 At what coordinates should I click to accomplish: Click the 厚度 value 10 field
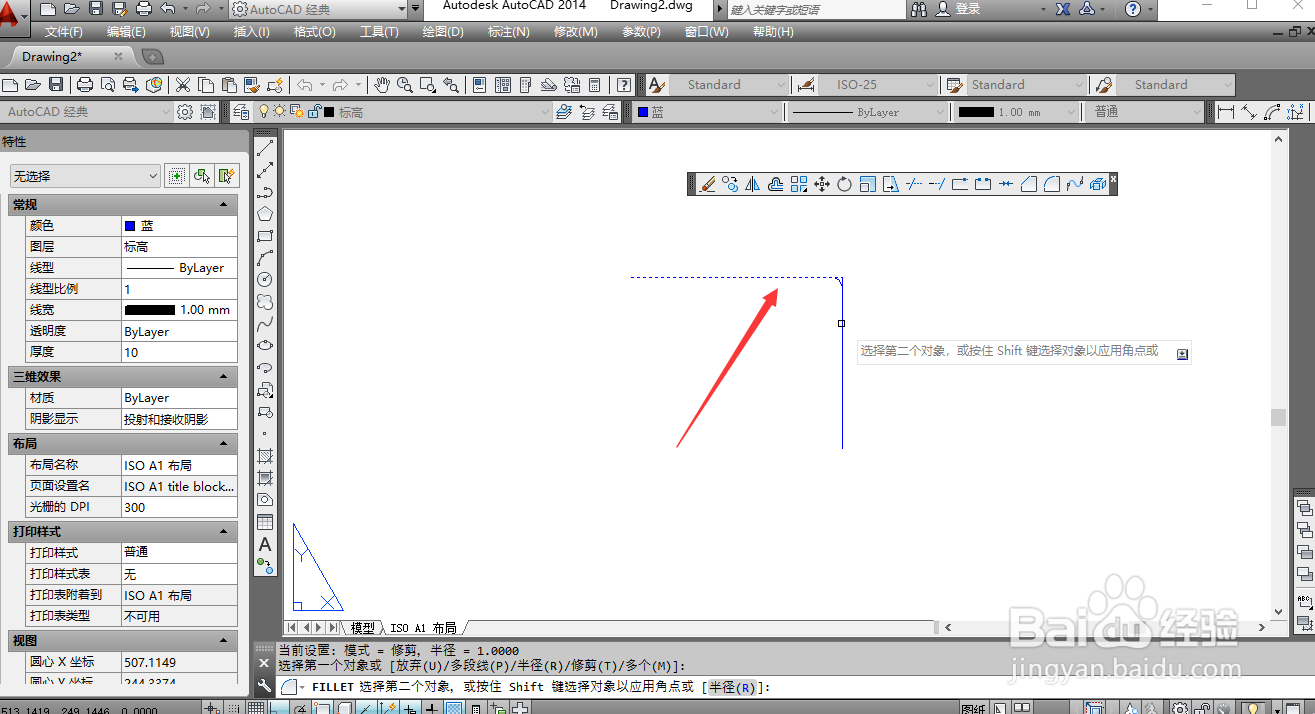[x=179, y=352]
